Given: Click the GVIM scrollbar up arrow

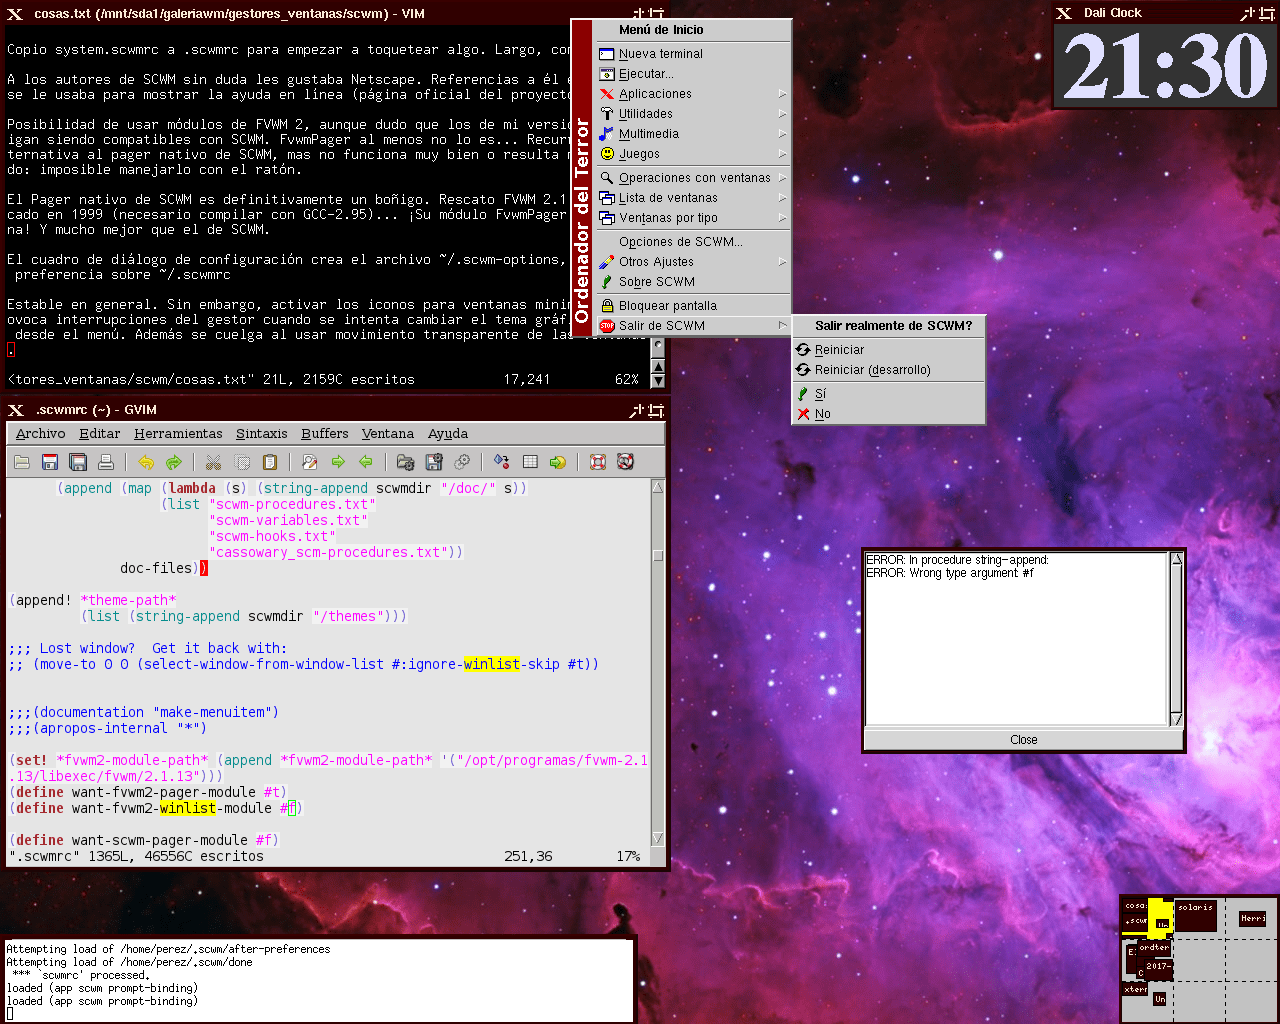Looking at the screenshot, I should pos(658,487).
